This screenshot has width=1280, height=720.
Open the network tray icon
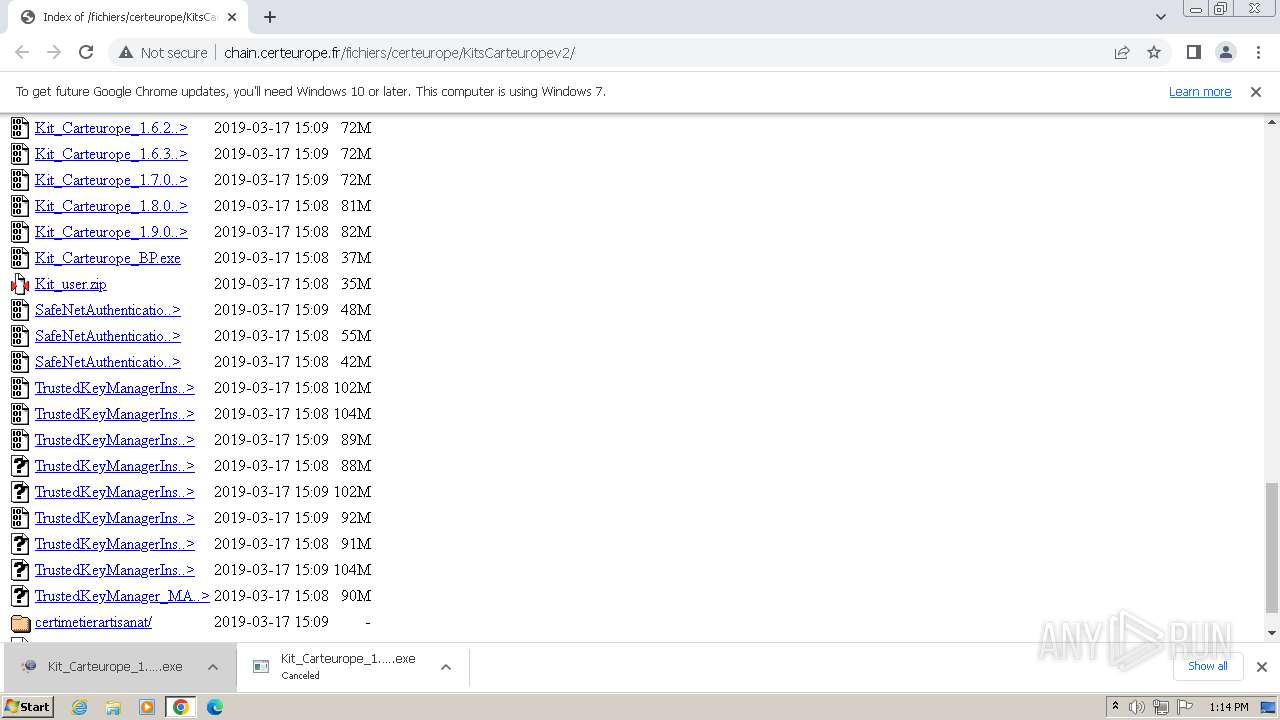coord(1161,707)
